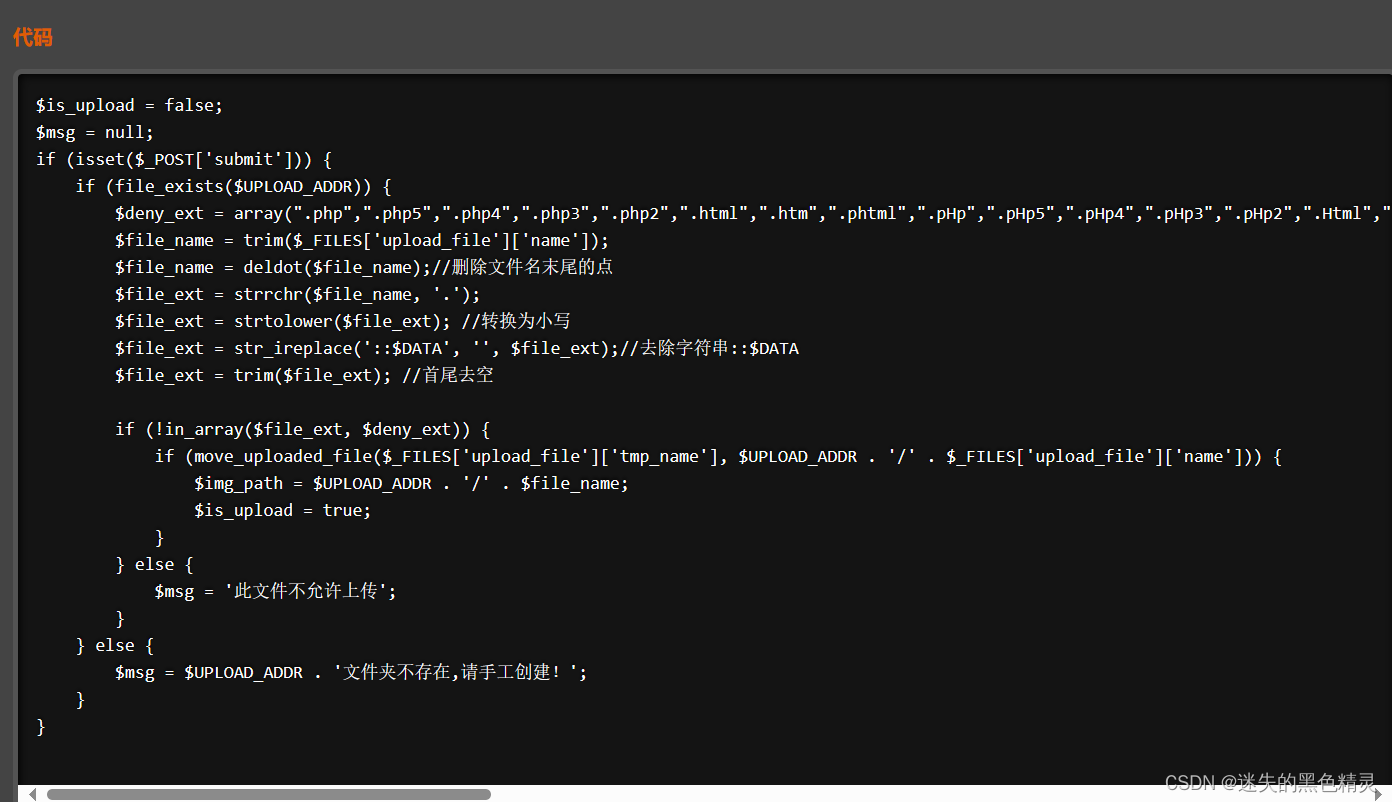Click the comment 转换为小写
This screenshot has height=802, width=1392.
(x=517, y=321)
